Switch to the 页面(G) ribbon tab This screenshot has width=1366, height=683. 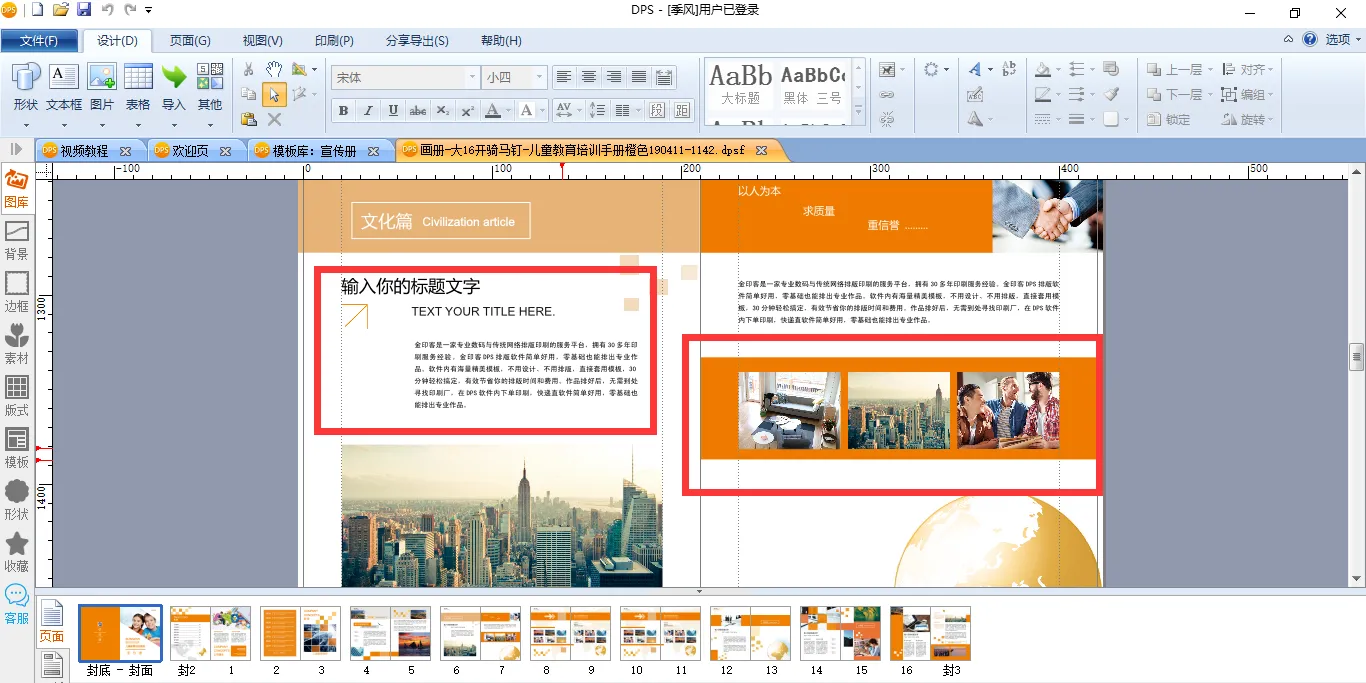click(x=190, y=41)
